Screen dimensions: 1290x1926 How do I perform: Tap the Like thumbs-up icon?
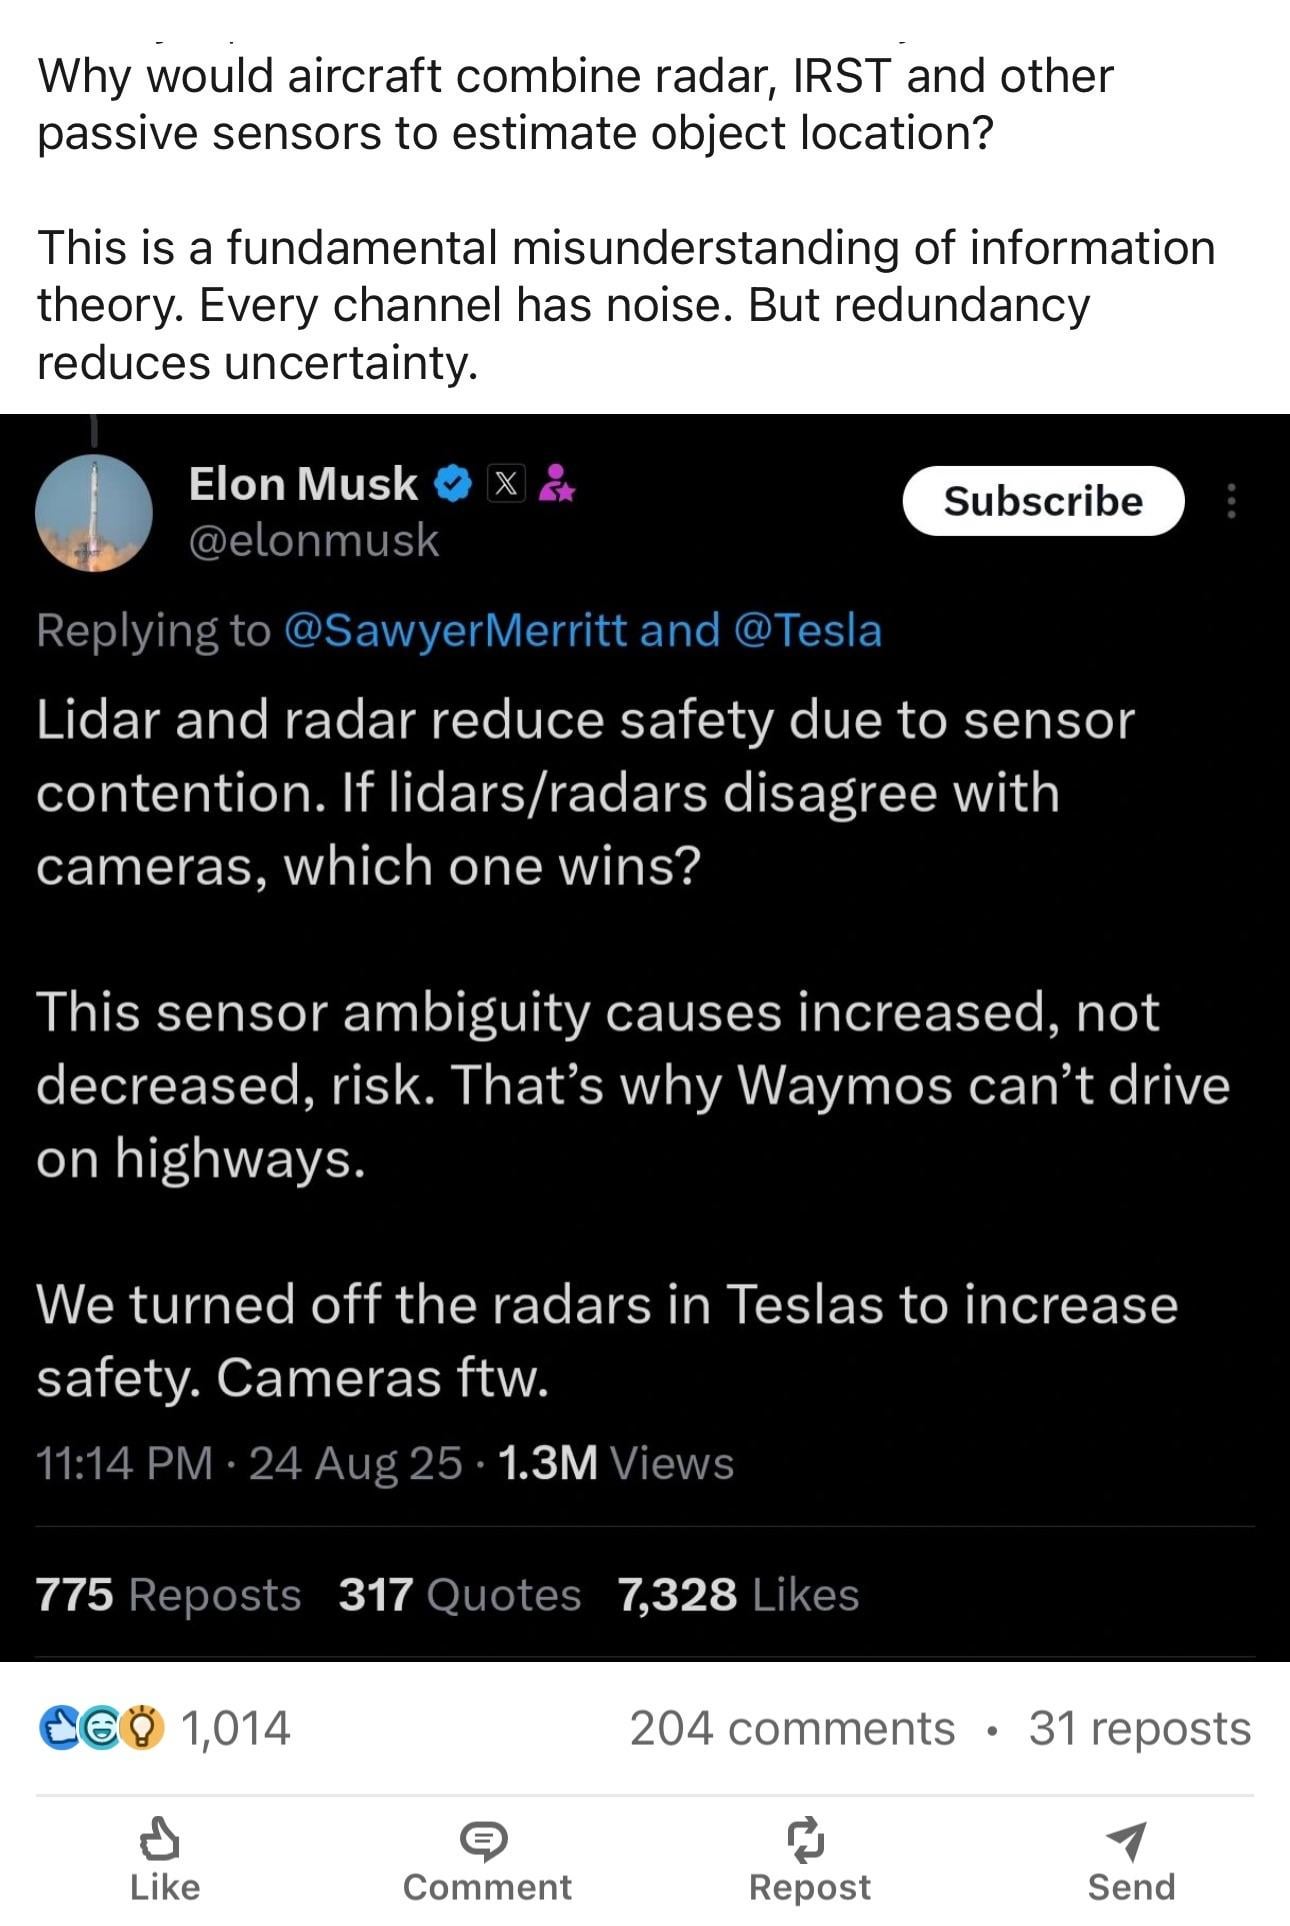(x=160, y=1838)
